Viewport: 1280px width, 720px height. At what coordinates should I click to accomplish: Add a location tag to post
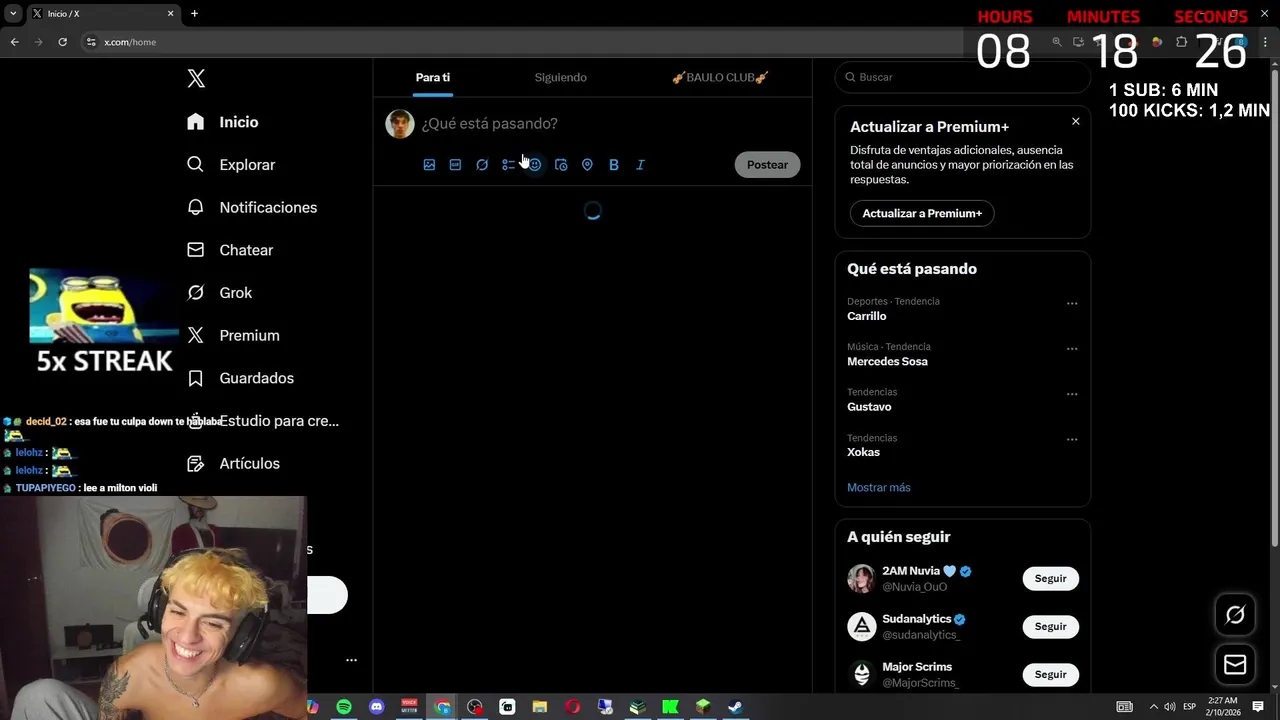click(x=587, y=165)
